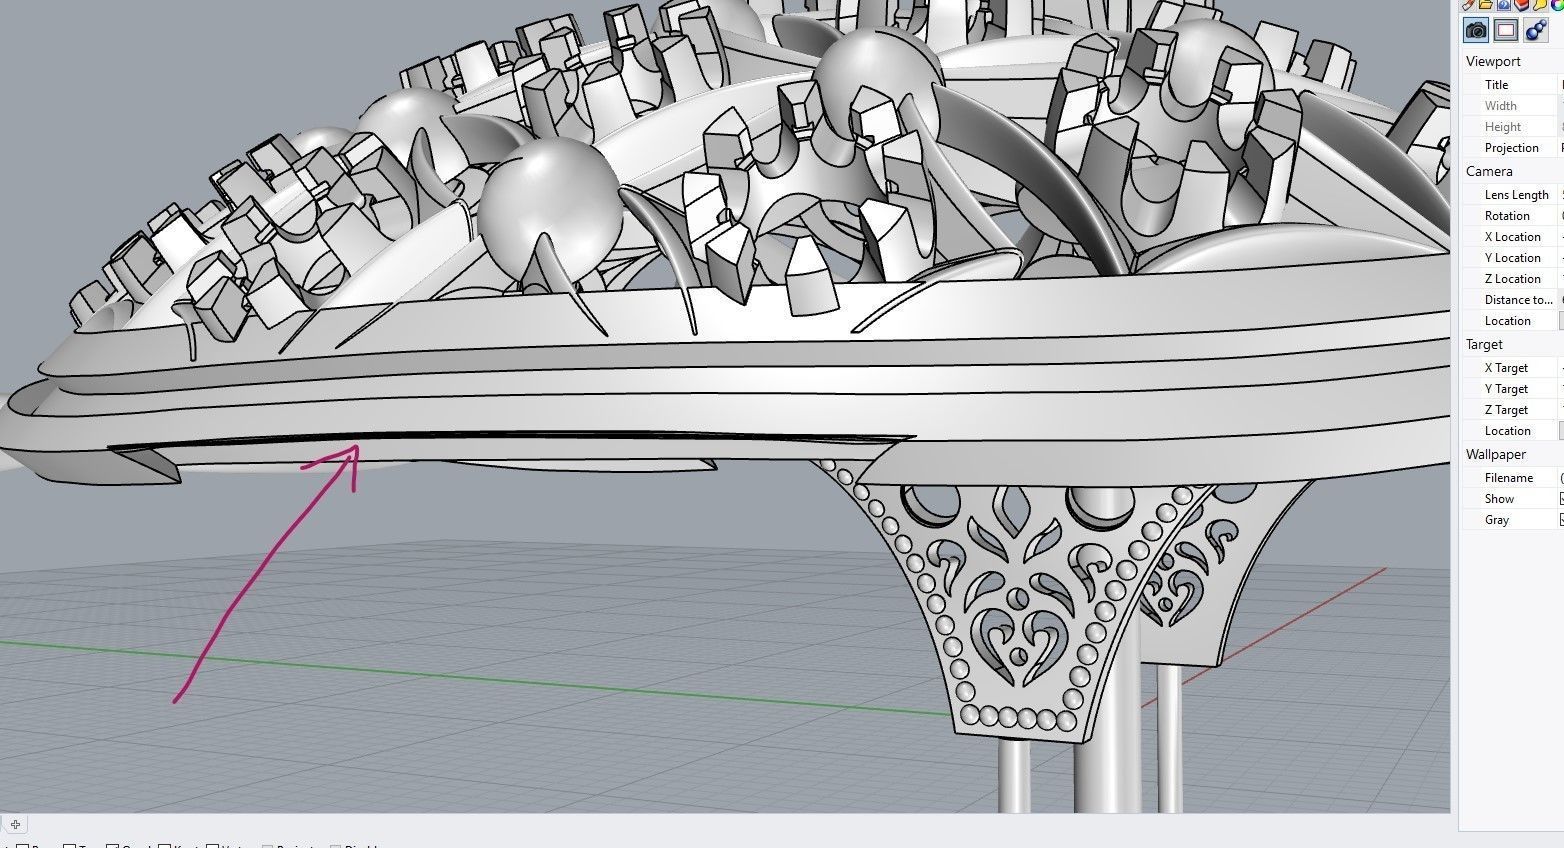
Task: Select the Target section header
Action: (x=1484, y=344)
